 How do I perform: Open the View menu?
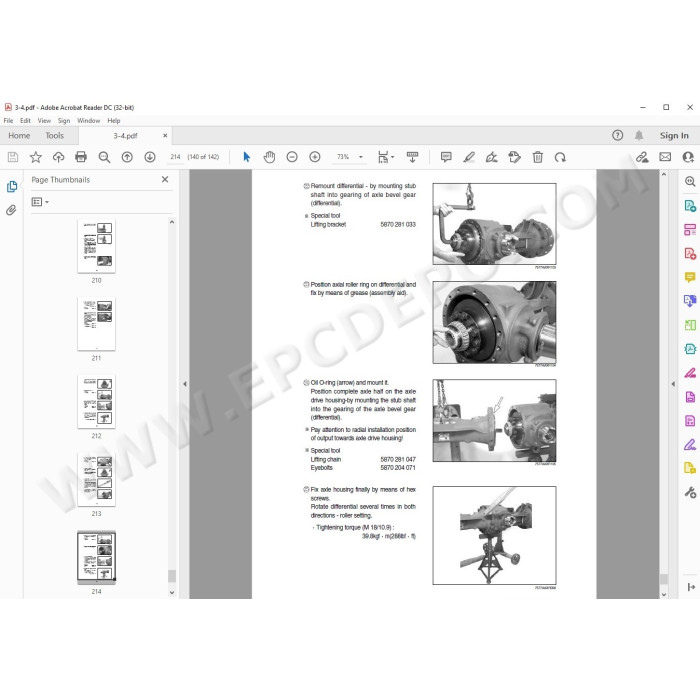[44, 121]
